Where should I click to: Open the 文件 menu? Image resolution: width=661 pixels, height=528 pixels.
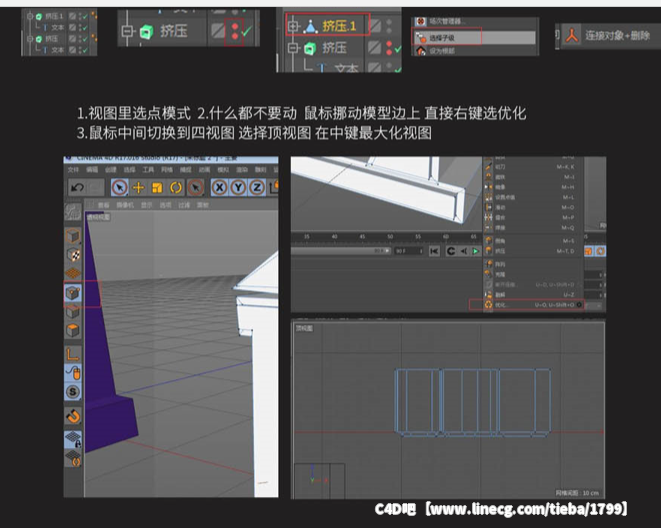[73, 169]
